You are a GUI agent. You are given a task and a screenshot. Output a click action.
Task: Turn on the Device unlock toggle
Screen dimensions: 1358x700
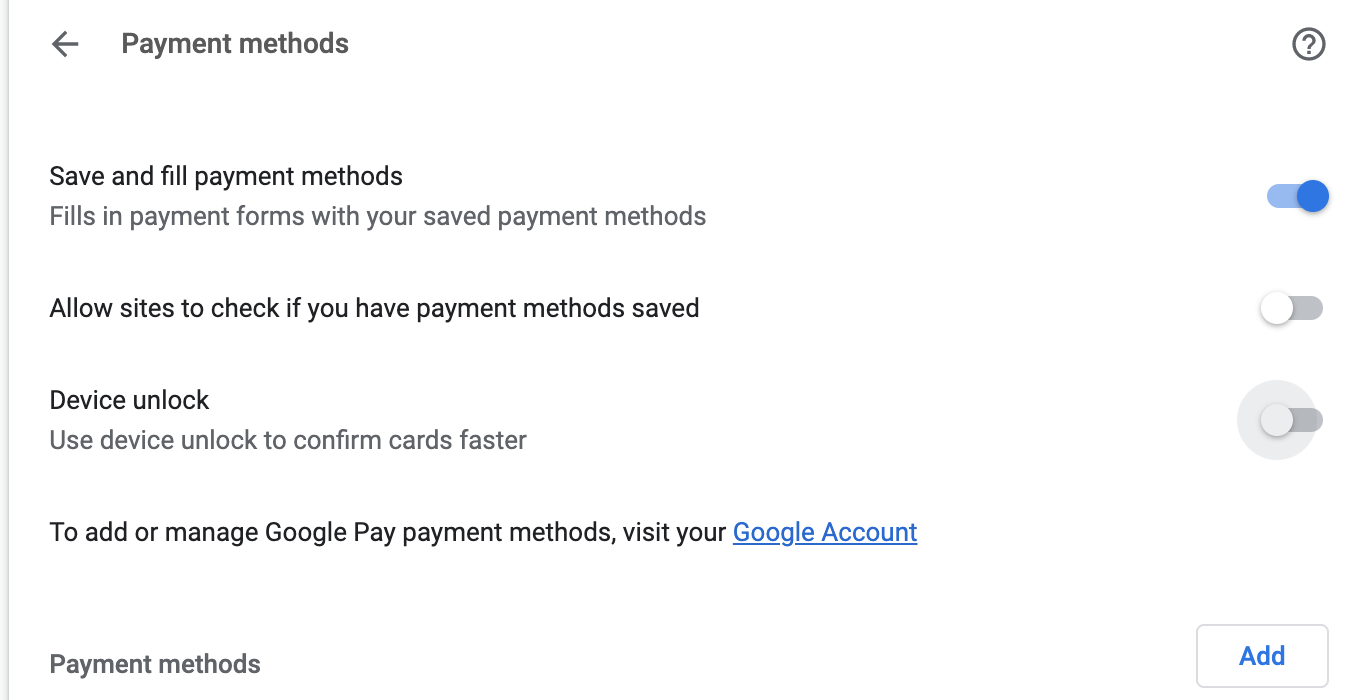coord(1291,421)
